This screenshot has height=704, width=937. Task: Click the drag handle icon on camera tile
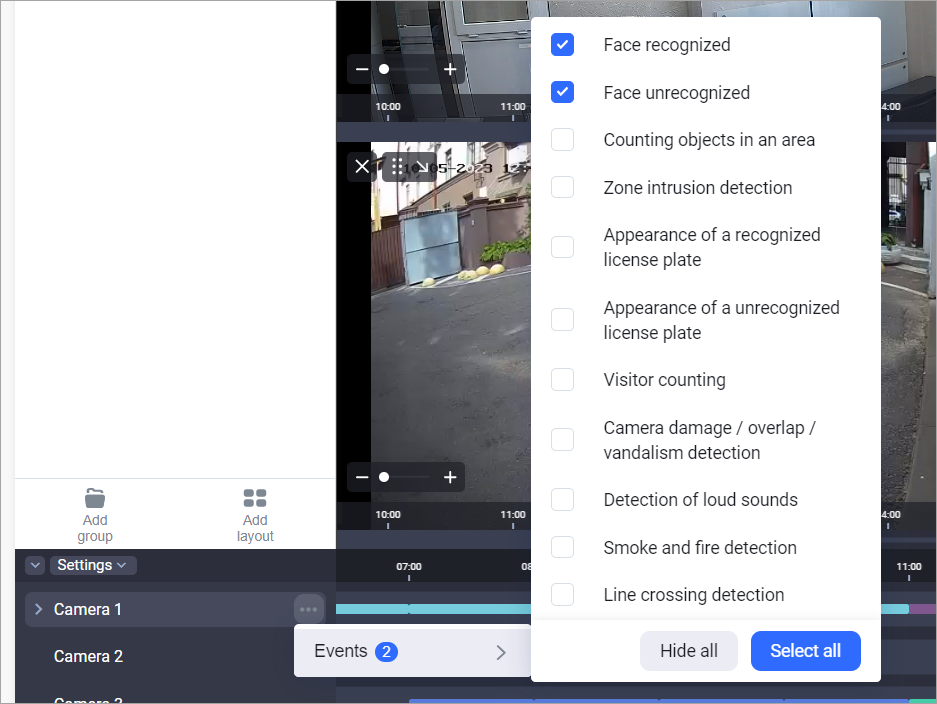397,167
